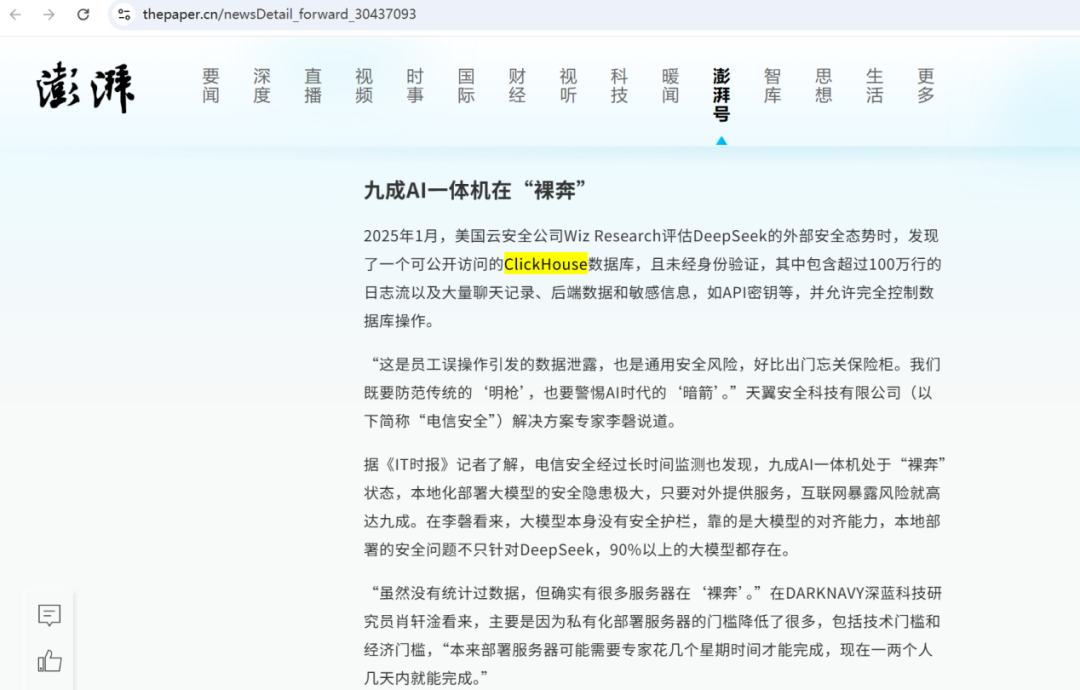Click the heading 九成AI一体机在“裸奔”
Screen dimensions: 1080x690
(475, 190)
